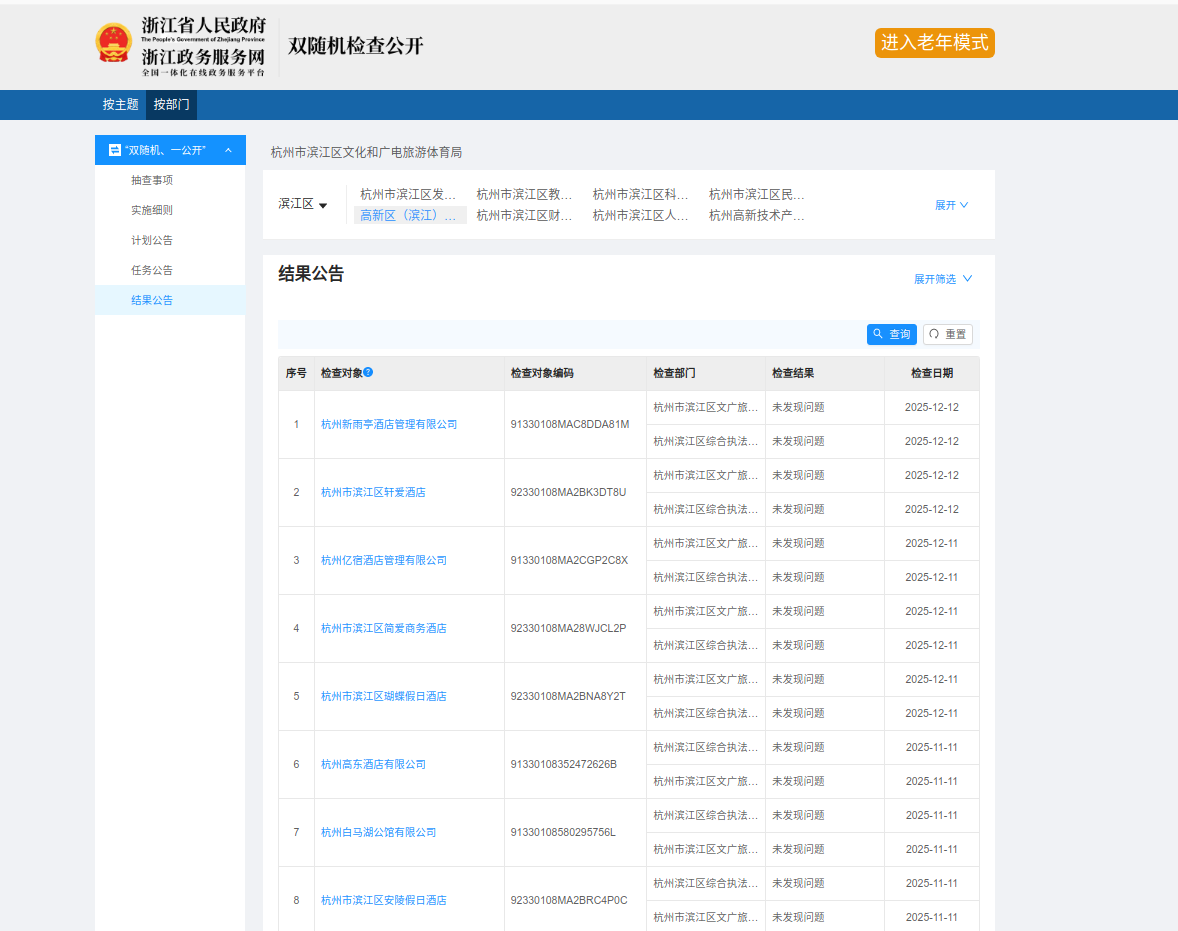The height and width of the screenshot is (931, 1178).
Task: Open 抽查事项 in the sidebar
Action: point(152,180)
